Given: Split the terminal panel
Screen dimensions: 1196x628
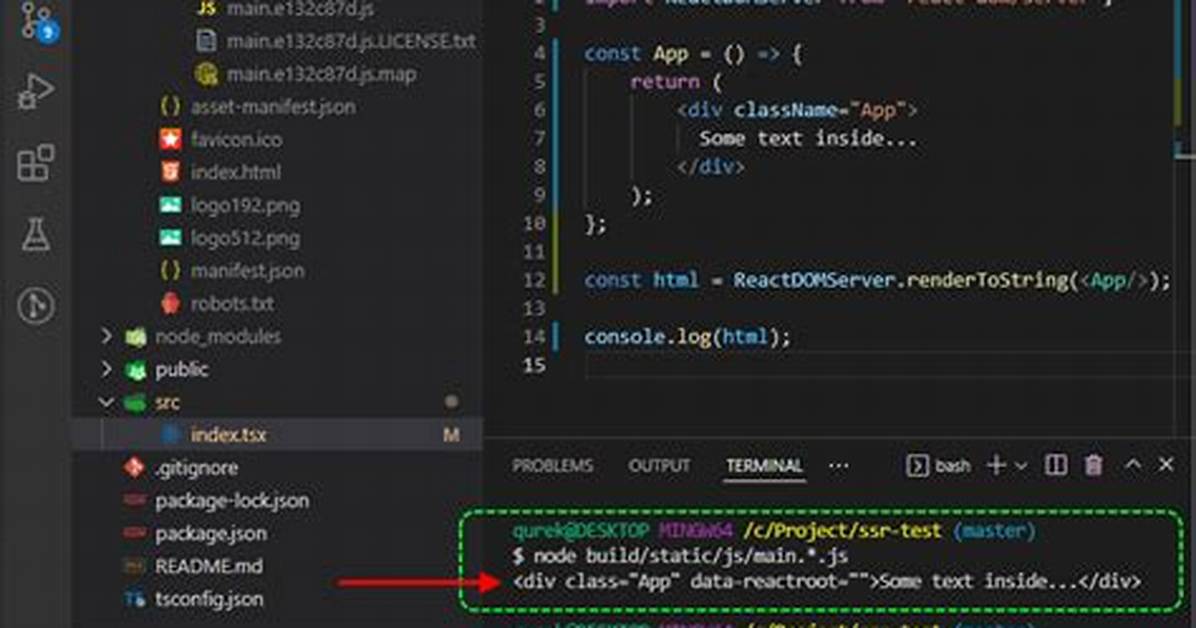Looking at the screenshot, I should [1056, 465].
